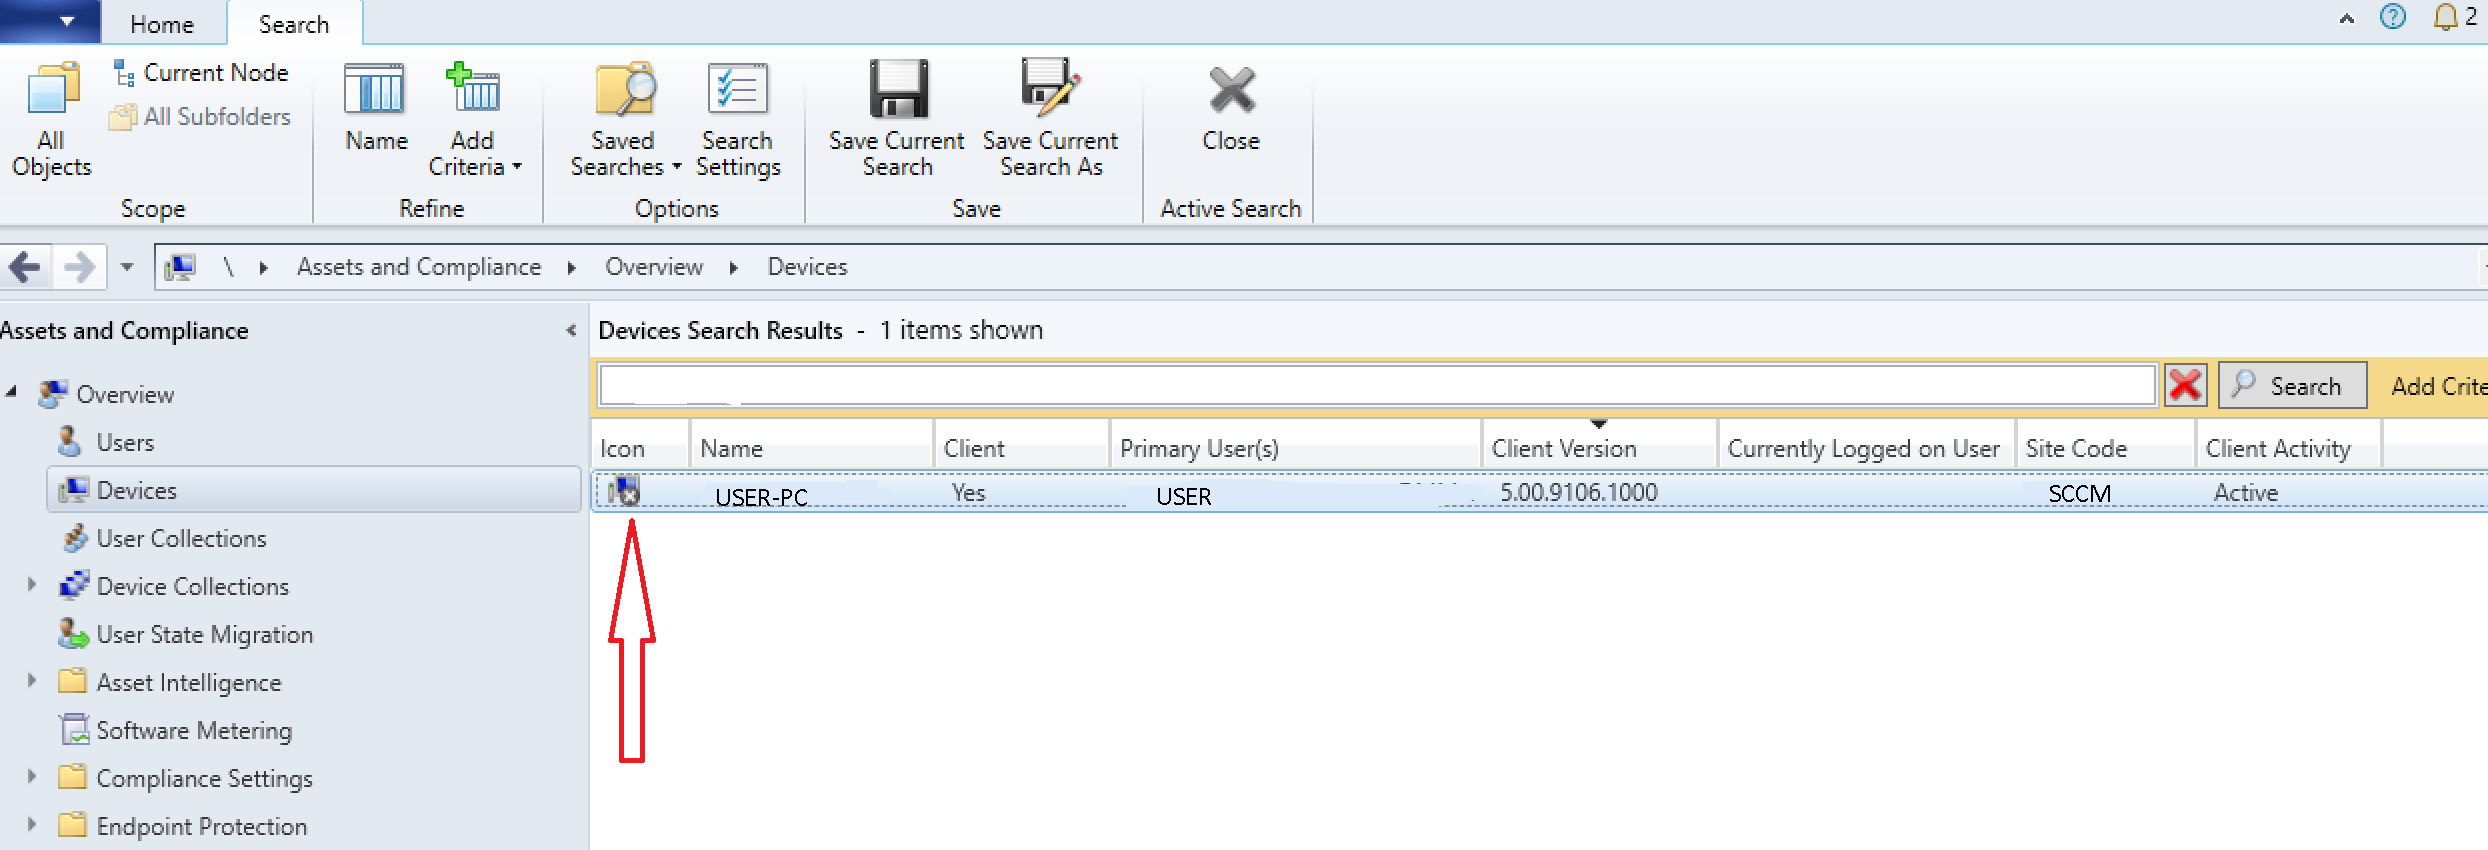Clear search with the red X button
This screenshot has height=850, width=2488.
(x=2185, y=385)
